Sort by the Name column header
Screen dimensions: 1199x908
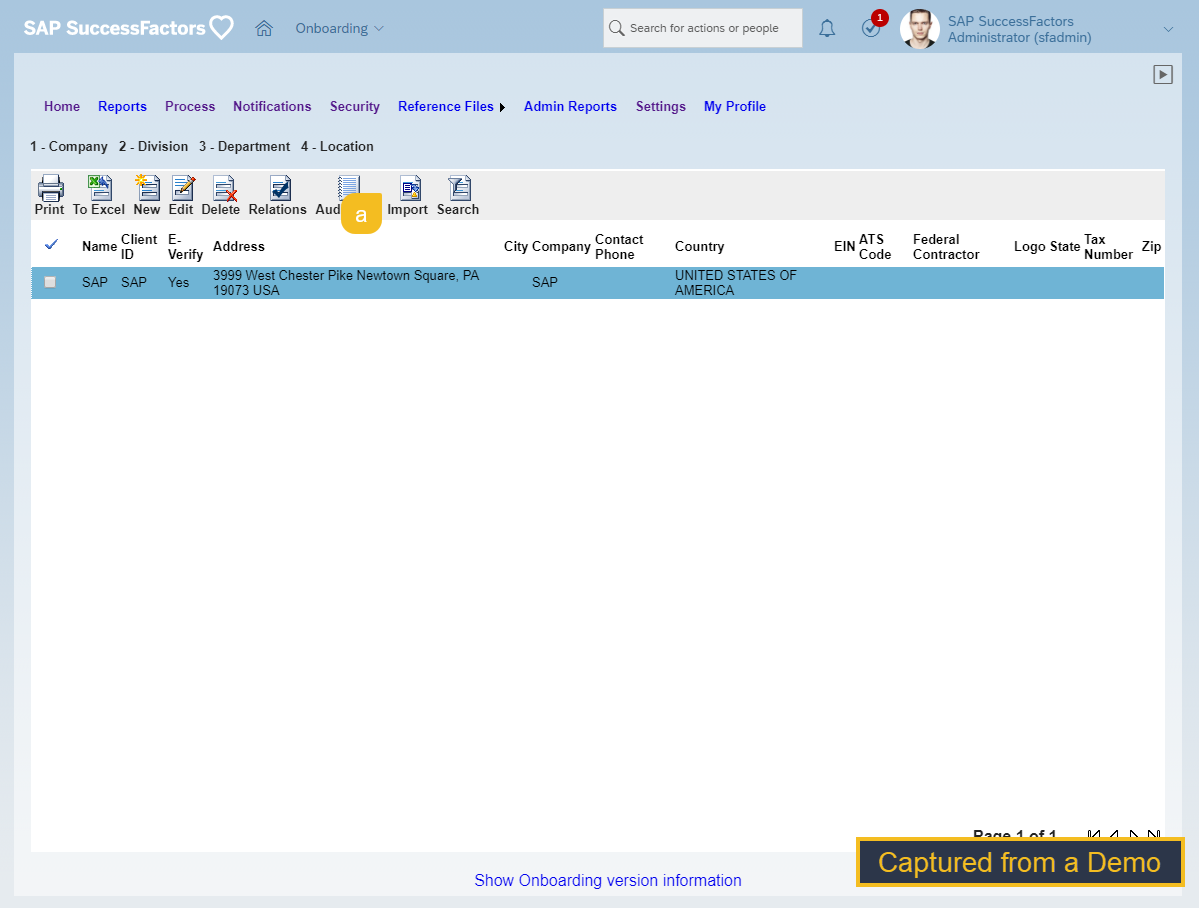(x=99, y=246)
